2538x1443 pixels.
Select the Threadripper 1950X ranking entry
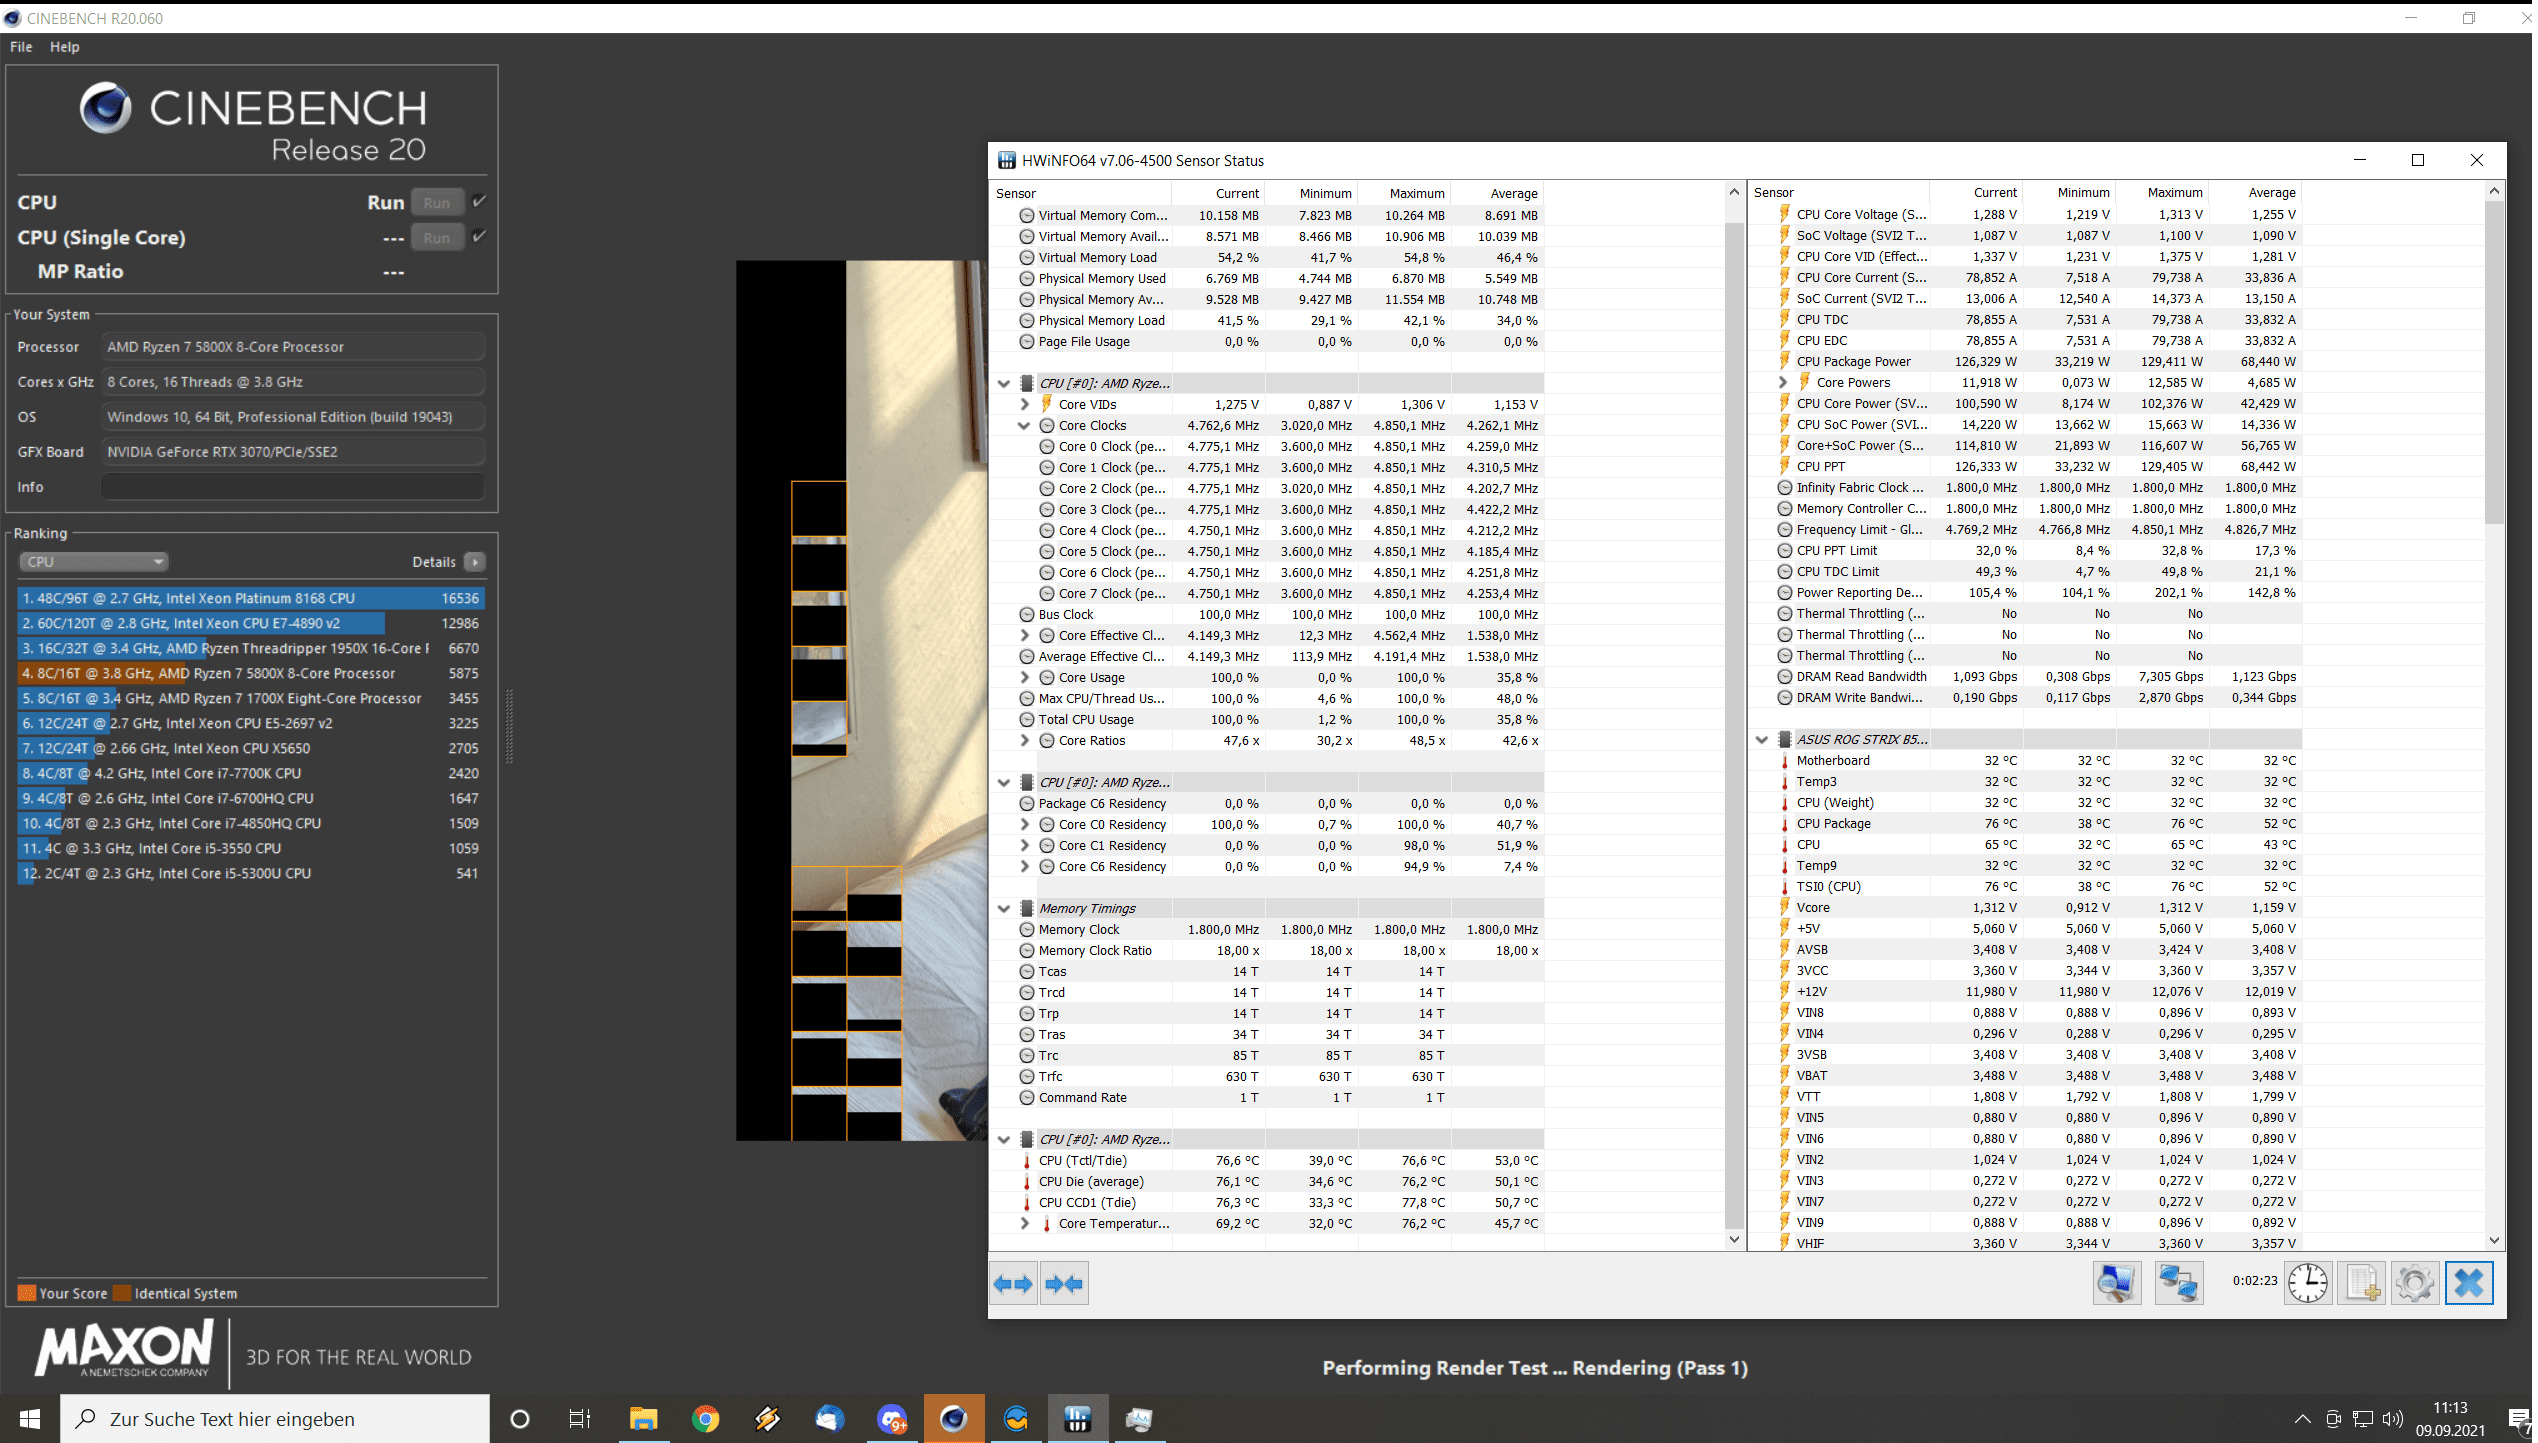point(251,648)
